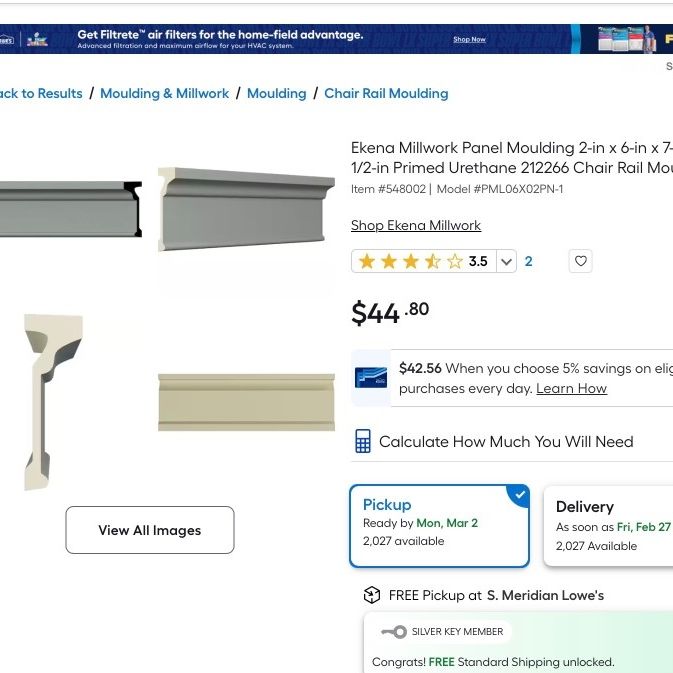Expand the ratings breakdown chevron
673x673 pixels.
point(506,261)
